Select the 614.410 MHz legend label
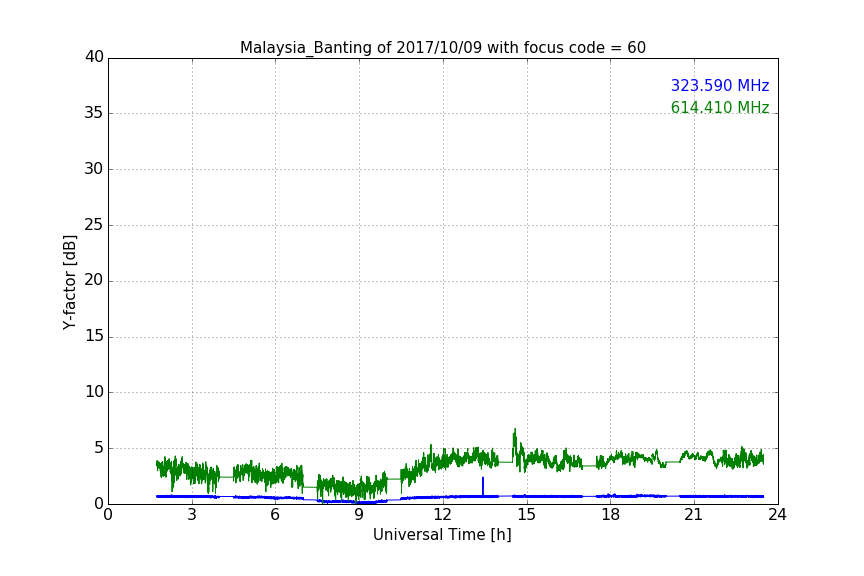The width and height of the screenshot is (864, 576). pos(720,107)
